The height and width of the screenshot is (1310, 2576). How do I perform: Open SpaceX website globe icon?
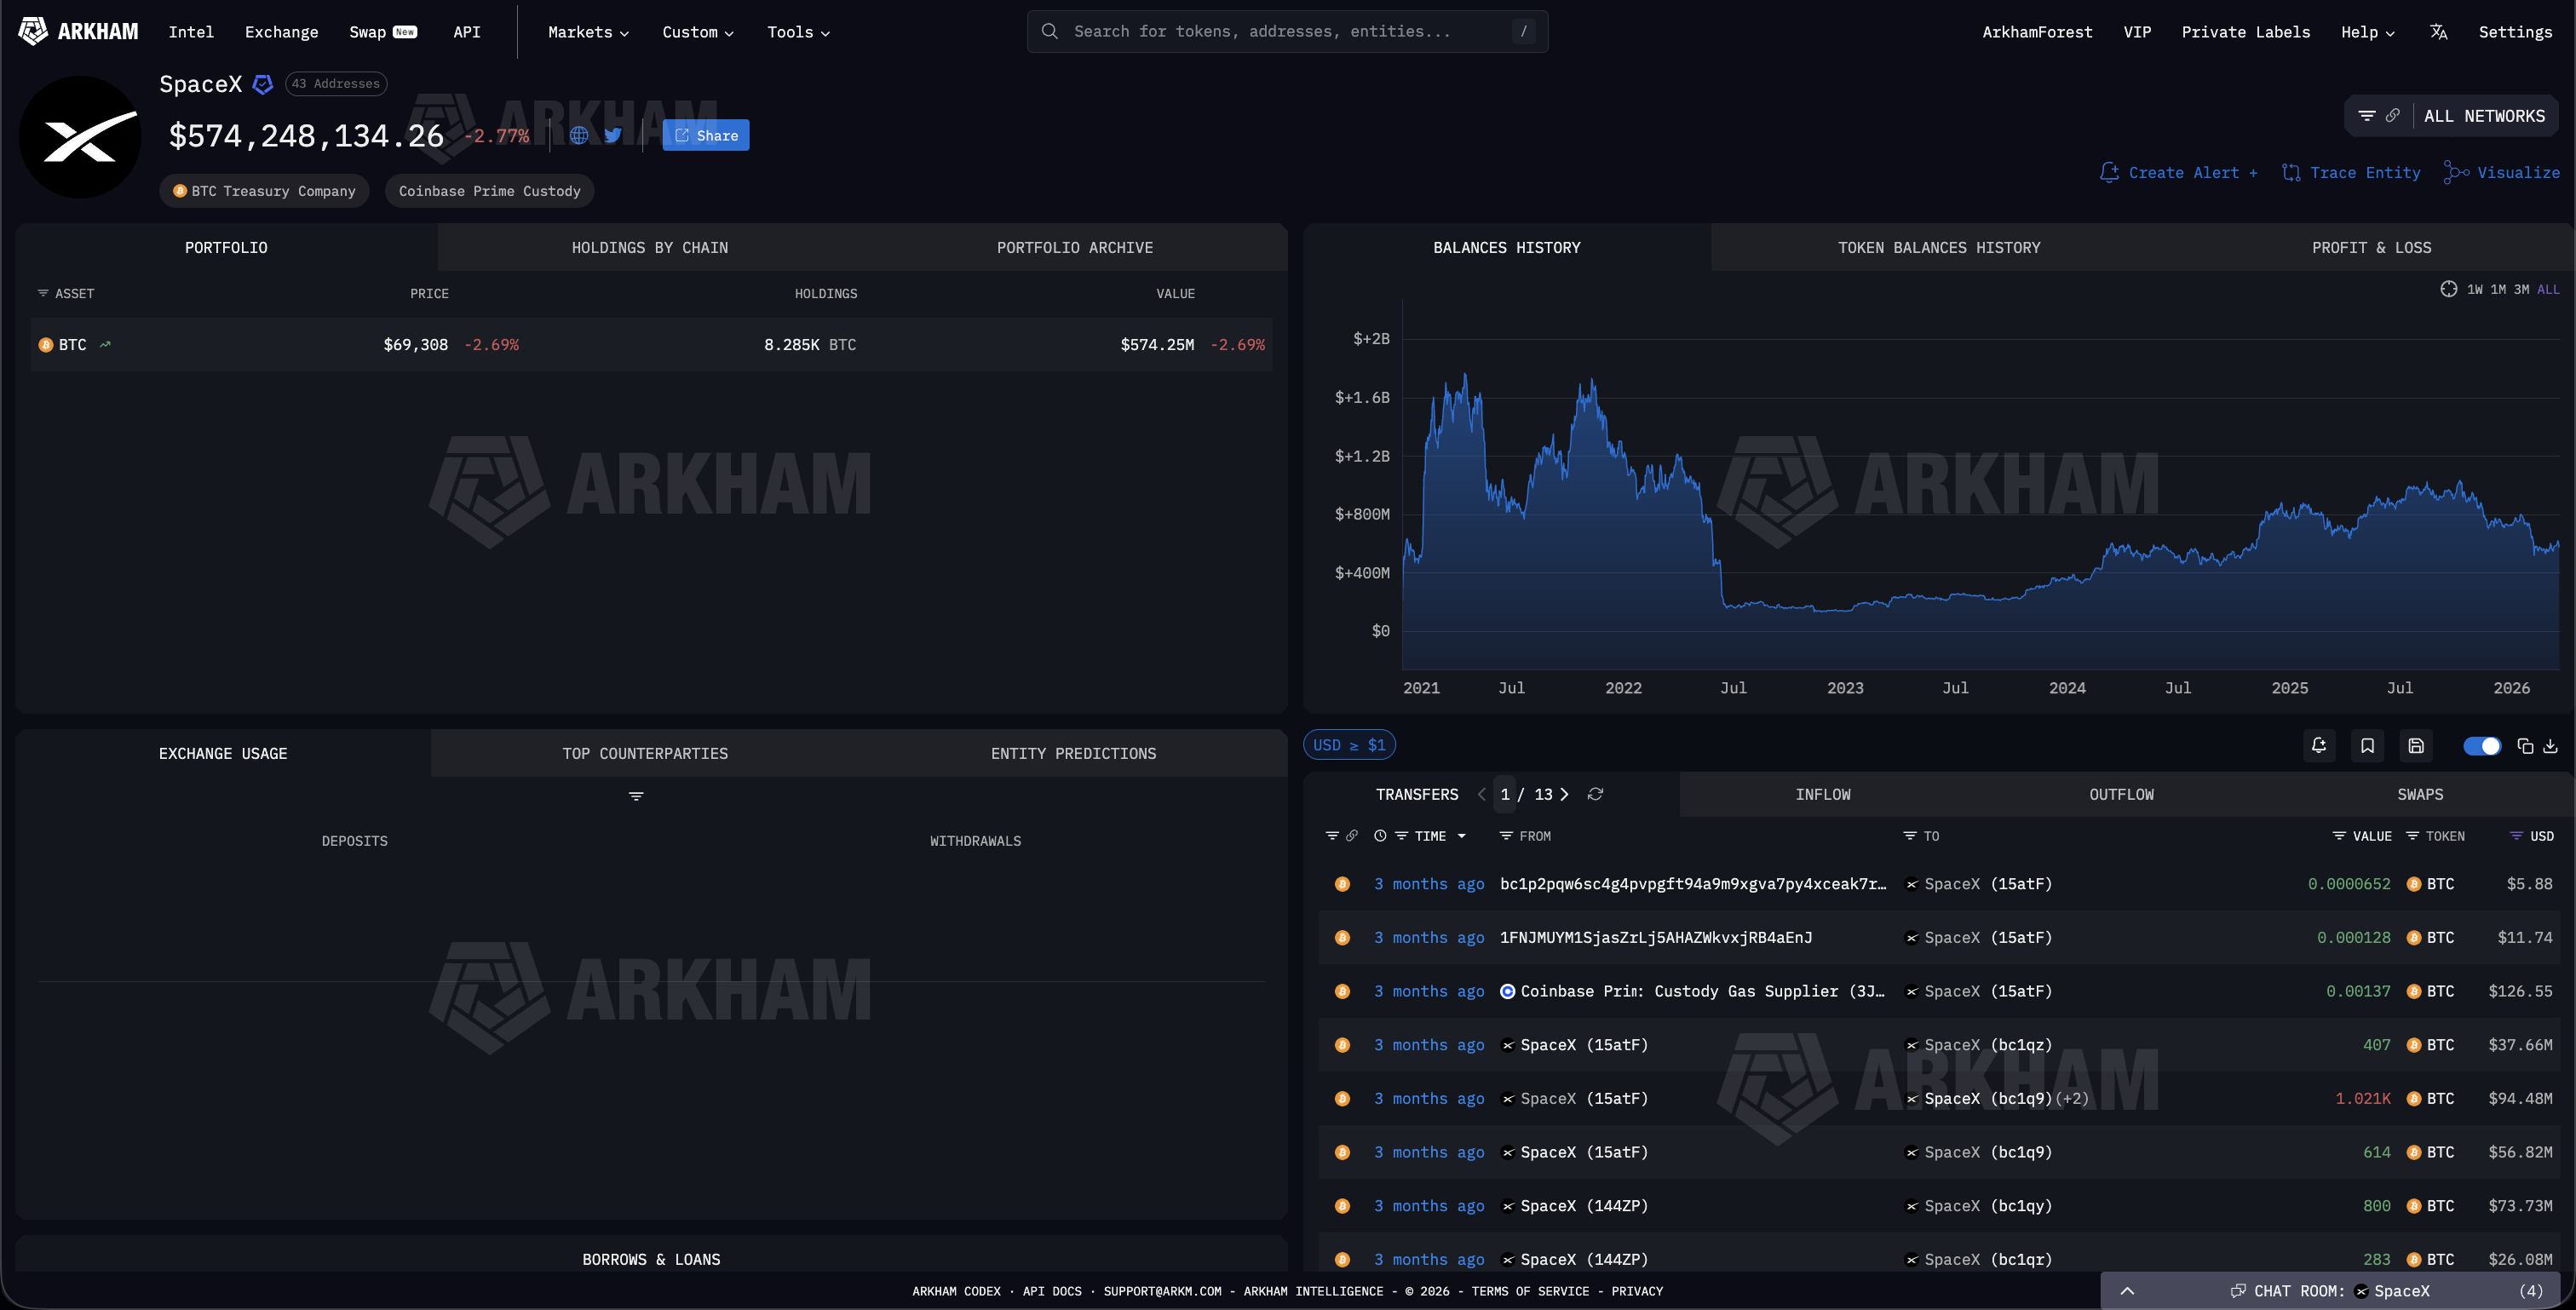(x=579, y=135)
